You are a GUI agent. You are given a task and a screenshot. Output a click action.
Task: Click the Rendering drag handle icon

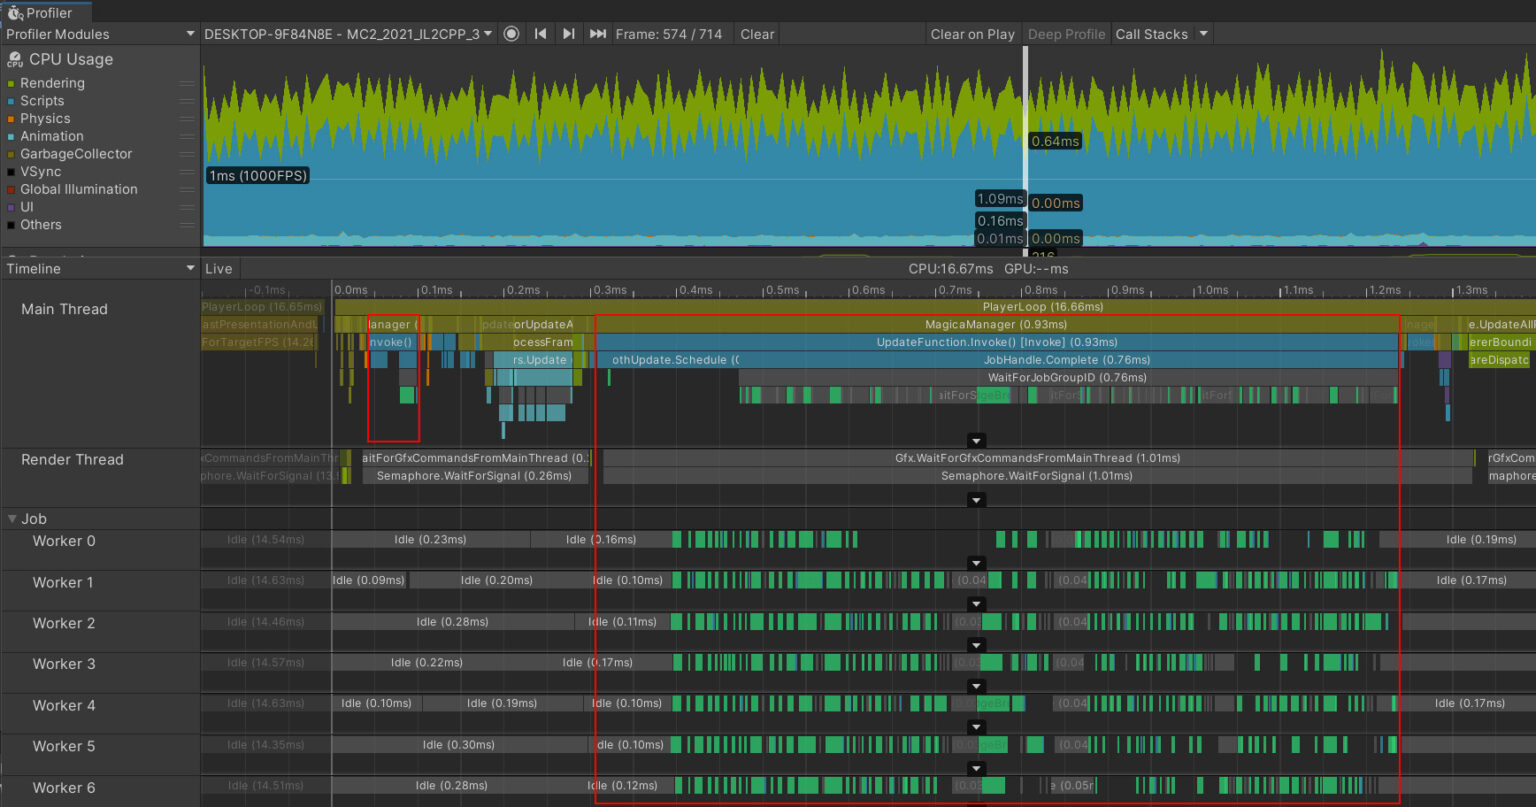click(x=187, y=84)
